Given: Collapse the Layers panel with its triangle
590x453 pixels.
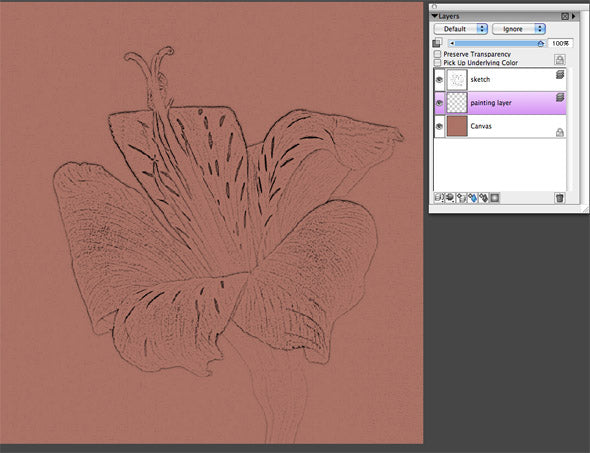Looking at the screenshot, I should coord(435,16).
